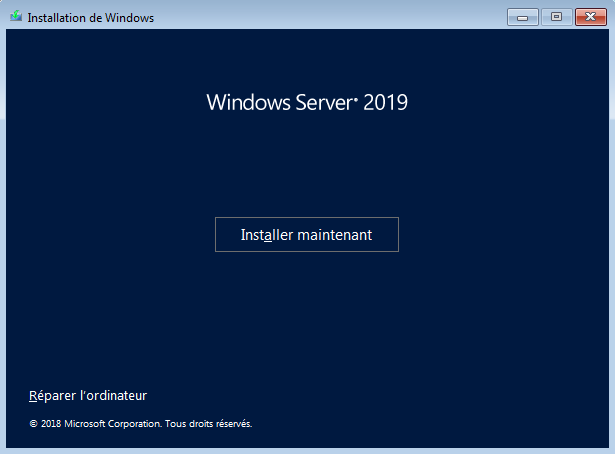
Task: Close the Installation de Windows window
Action: 591,17
